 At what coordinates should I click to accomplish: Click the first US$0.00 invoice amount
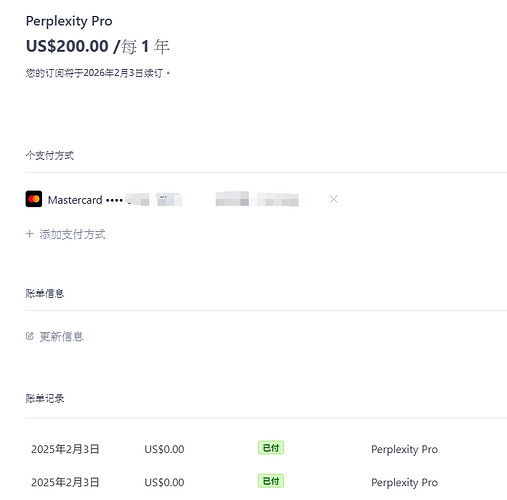164,449
